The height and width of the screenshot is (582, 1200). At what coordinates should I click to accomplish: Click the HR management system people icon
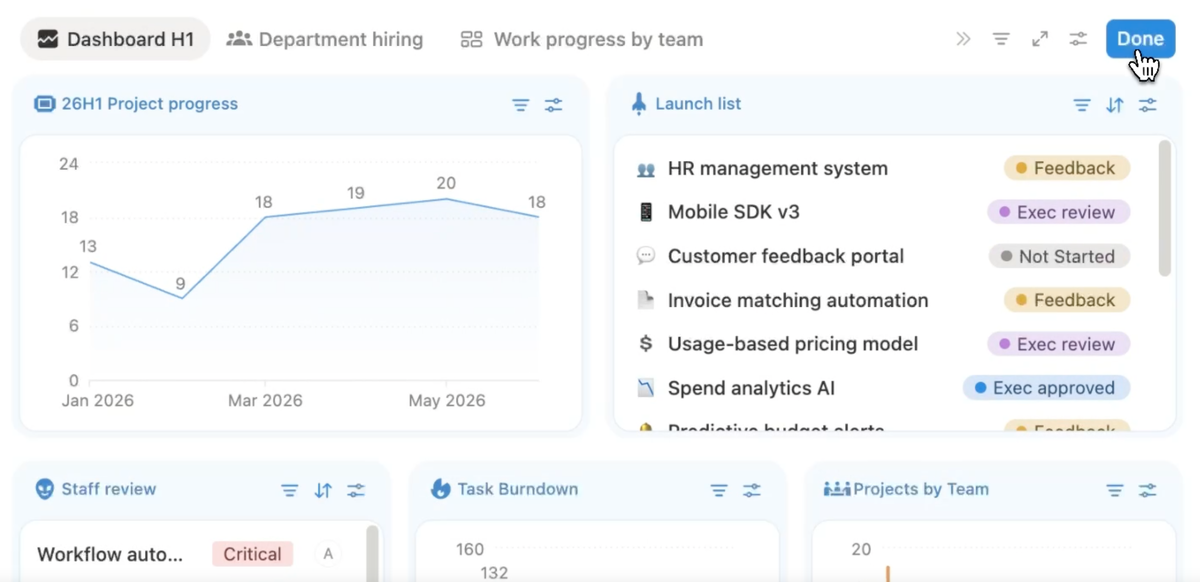coord(645,169)
